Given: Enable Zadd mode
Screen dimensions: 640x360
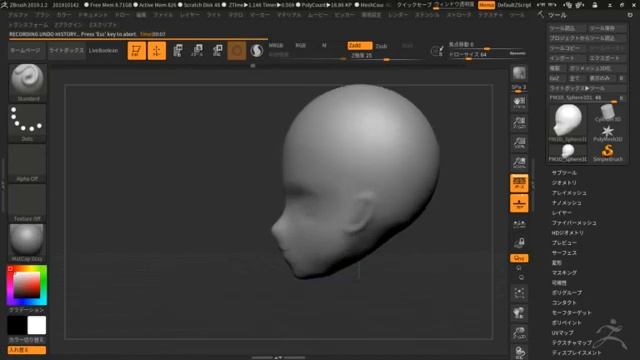Looking at the screenshot, I should 360,46.
